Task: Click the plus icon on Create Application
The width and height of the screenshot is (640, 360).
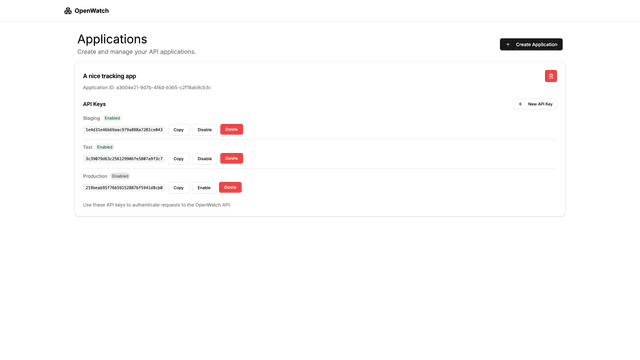Action: pyautogui.click(x=508, y=44)
